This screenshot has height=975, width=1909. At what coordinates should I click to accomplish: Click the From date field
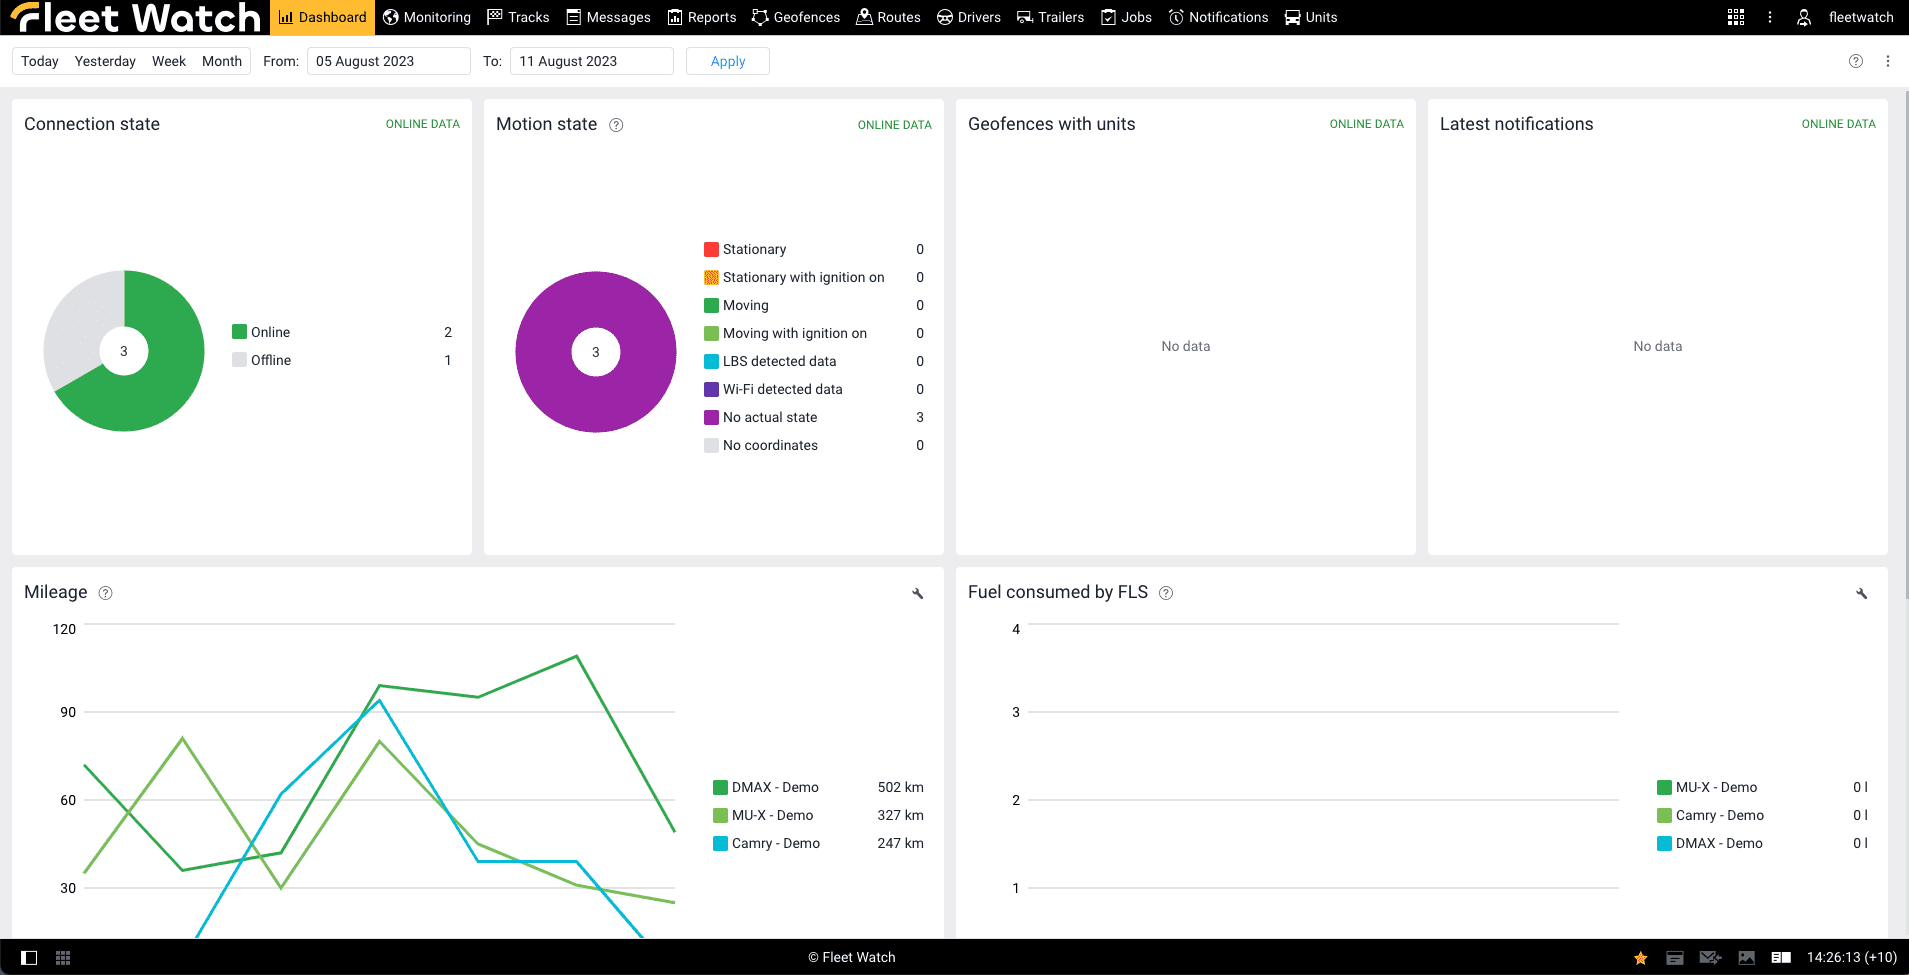coord(388,61)
